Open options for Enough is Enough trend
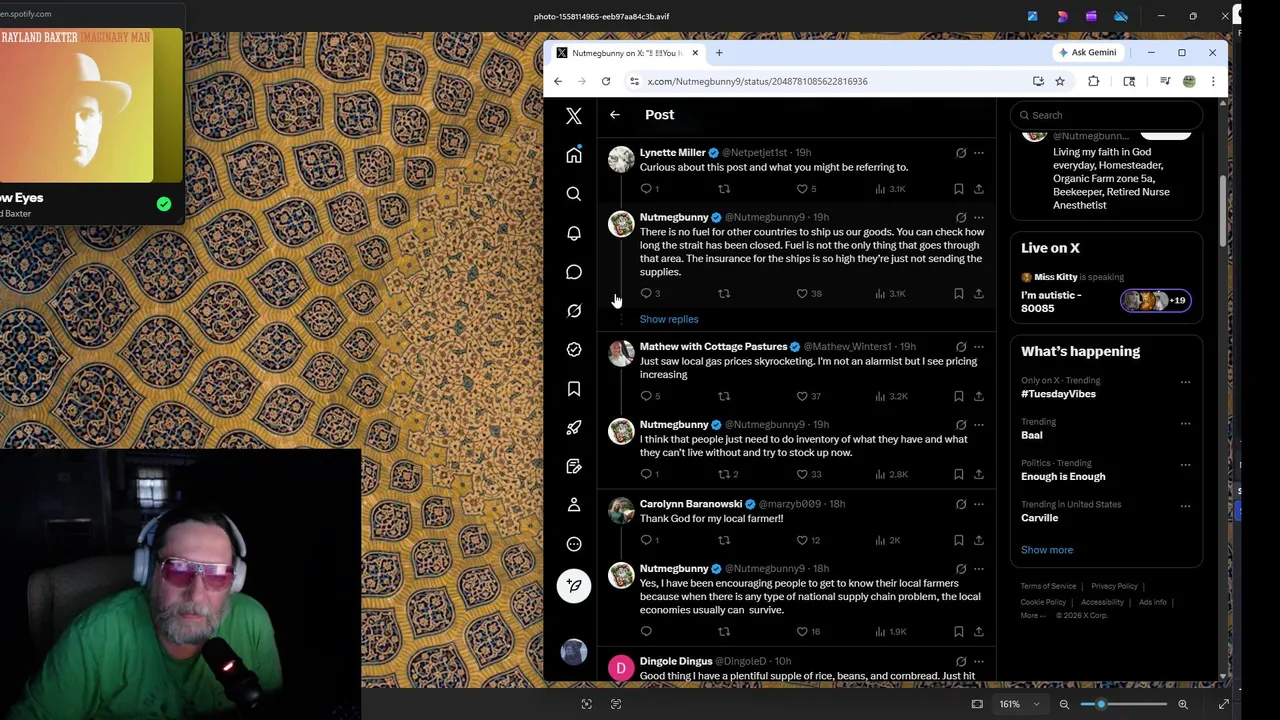1280x720 pixels. (1185, 465)
